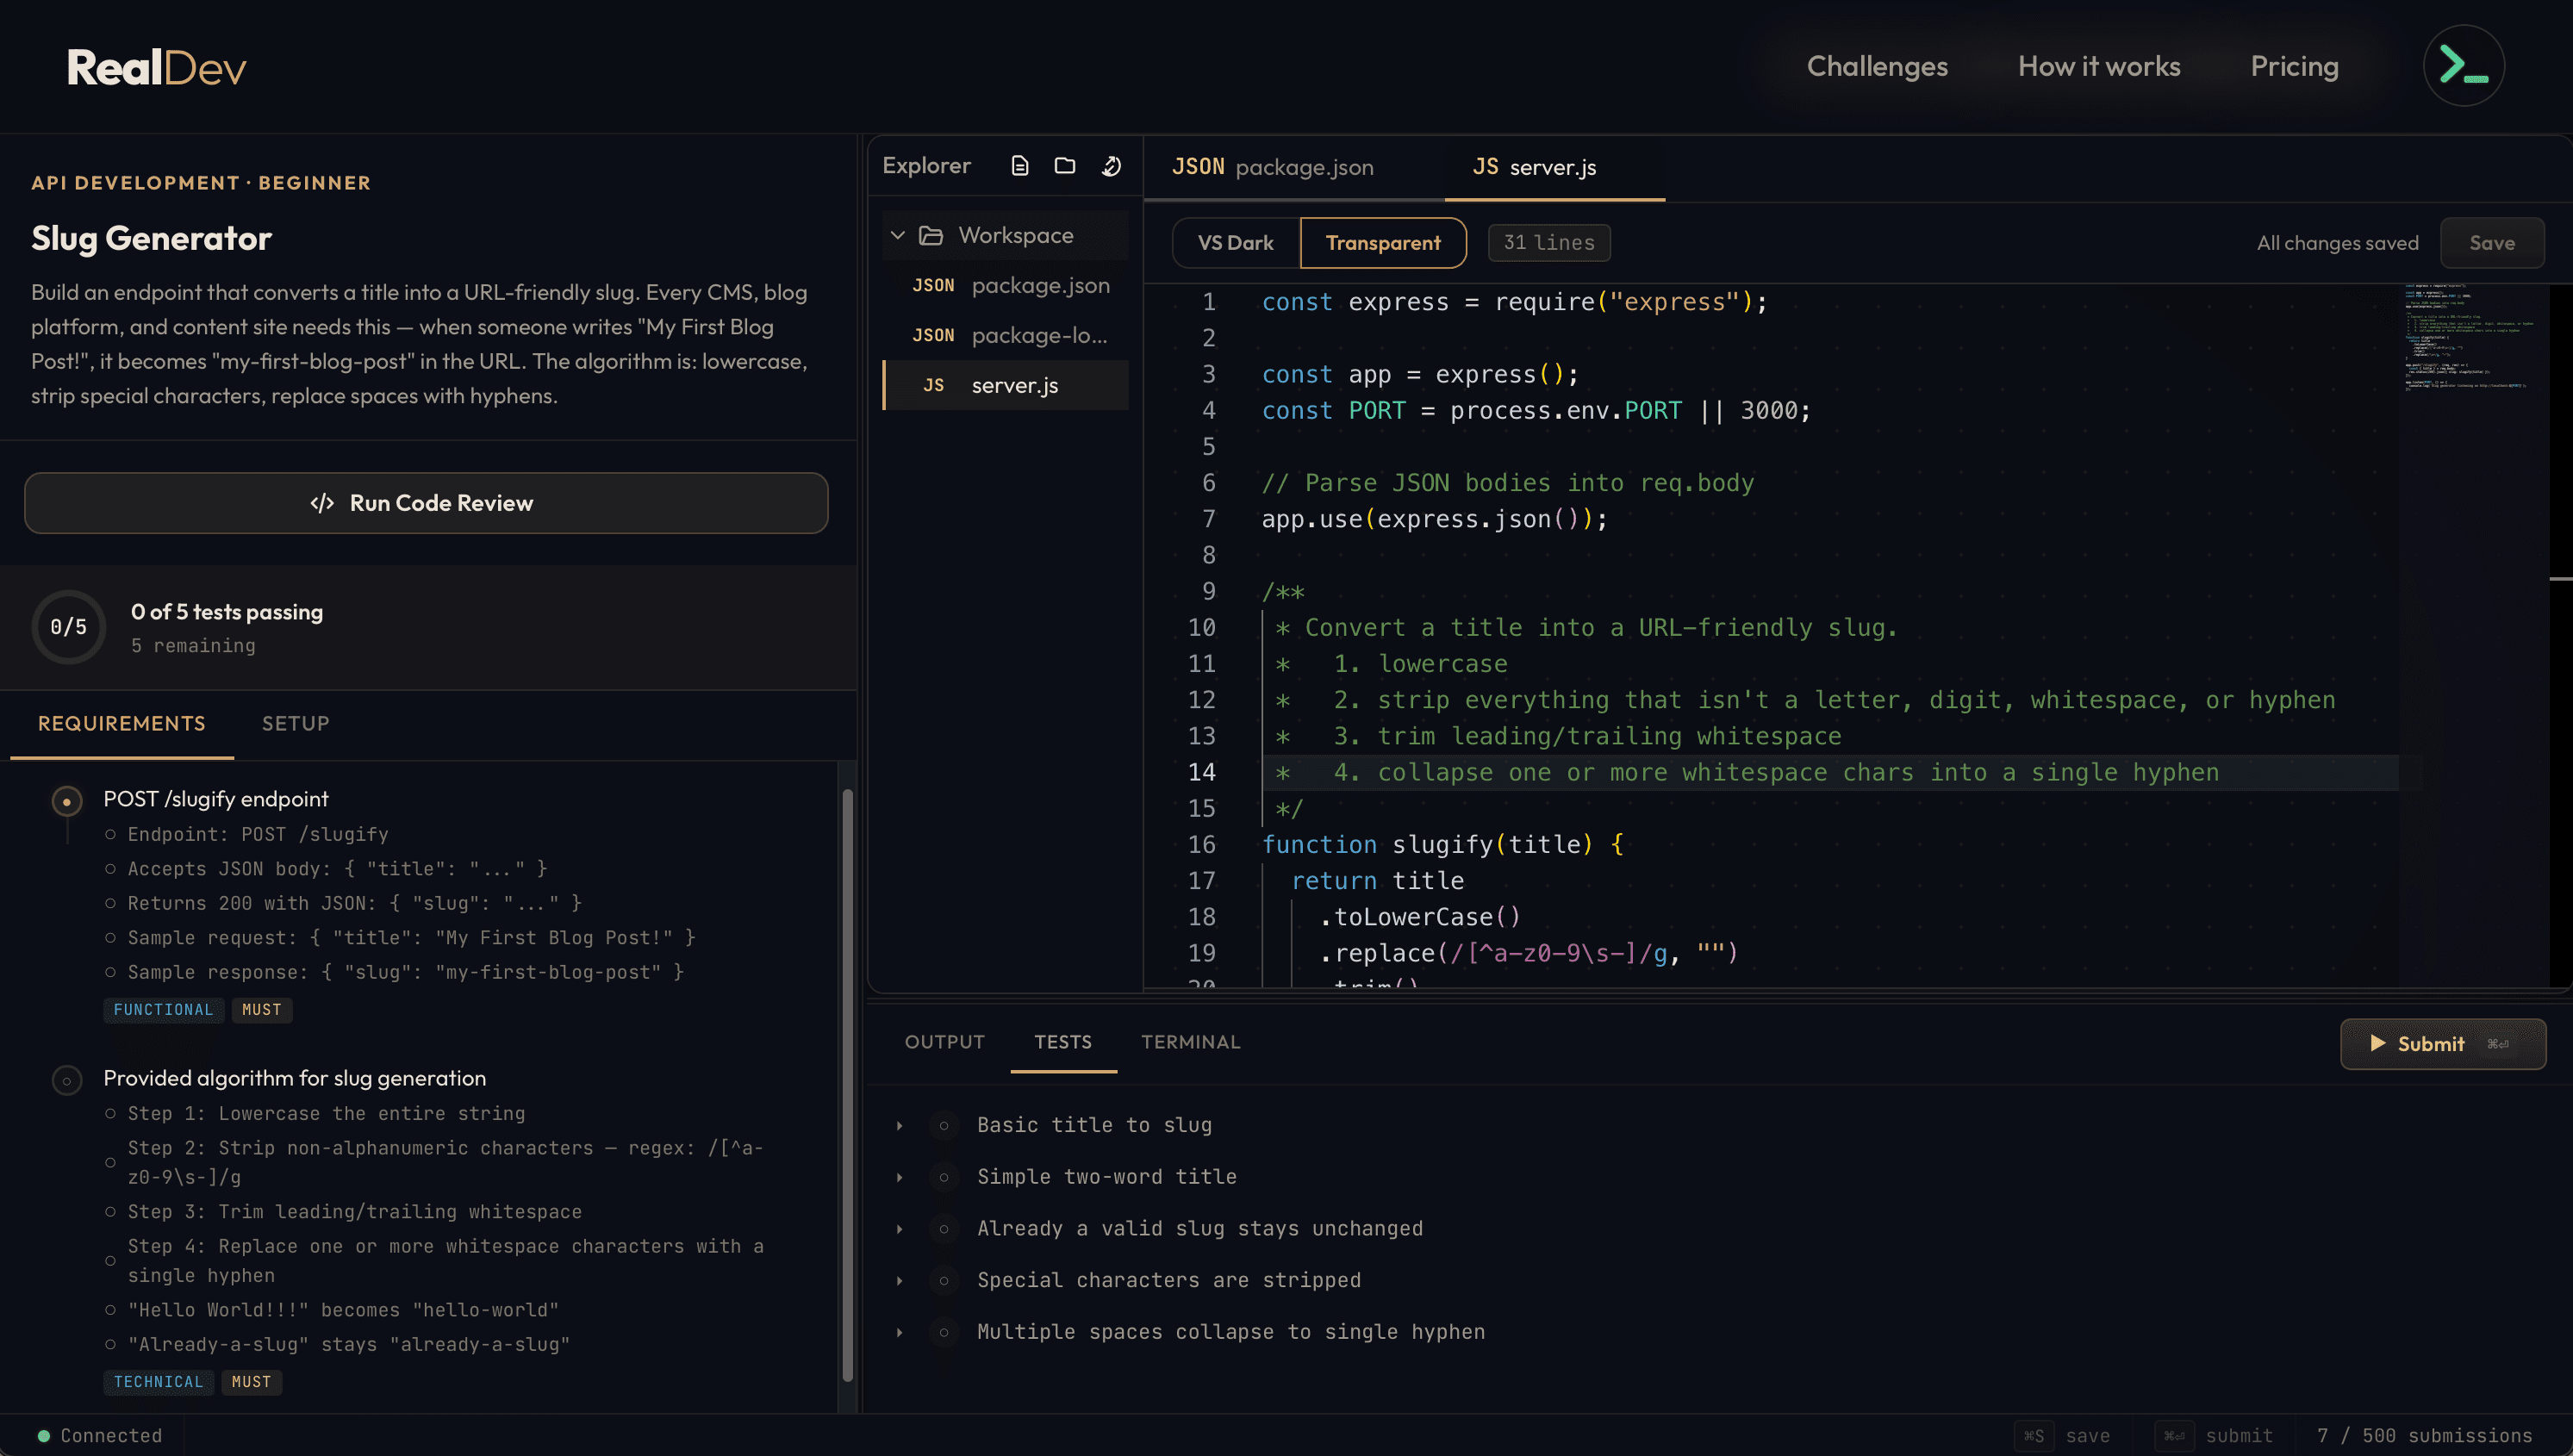Click the 31 lines badge
The image size is (2573, 1456).
[1549, 243]
